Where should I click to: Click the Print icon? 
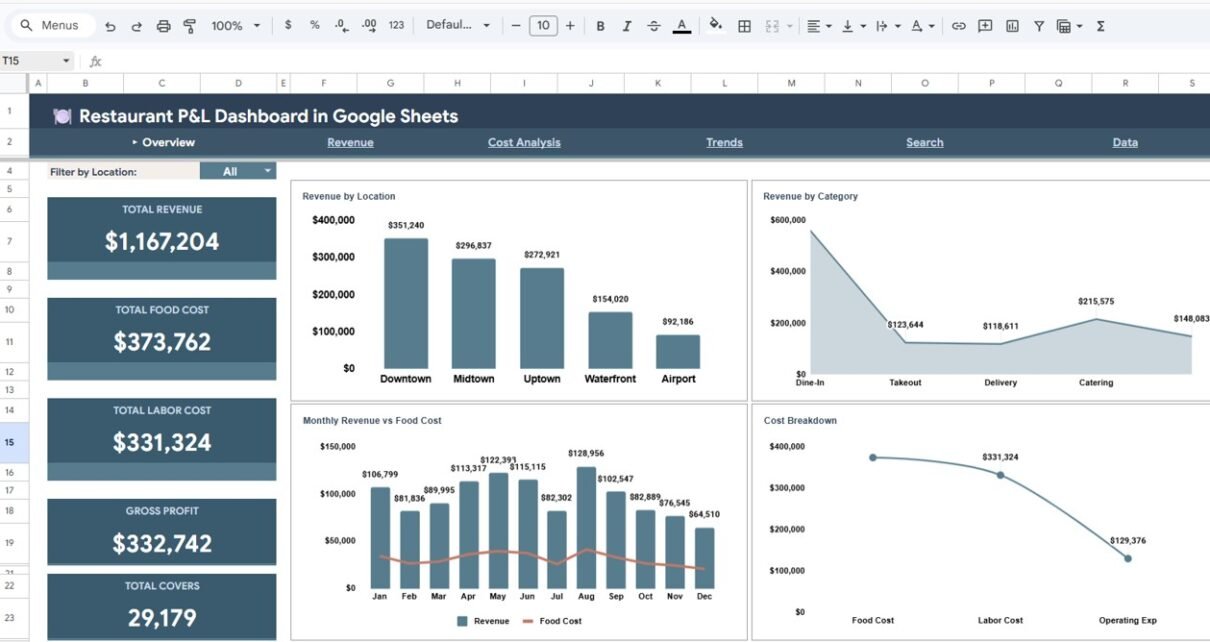tap(163, 26)
